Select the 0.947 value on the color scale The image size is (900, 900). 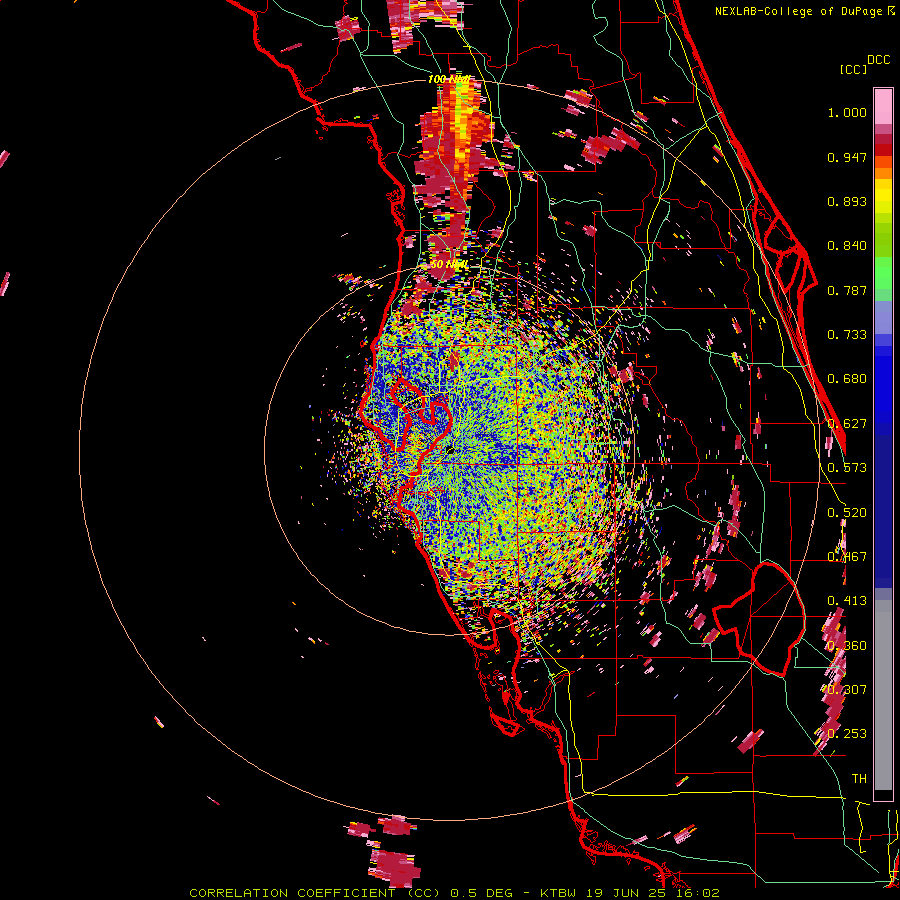(x=847, y=157)
